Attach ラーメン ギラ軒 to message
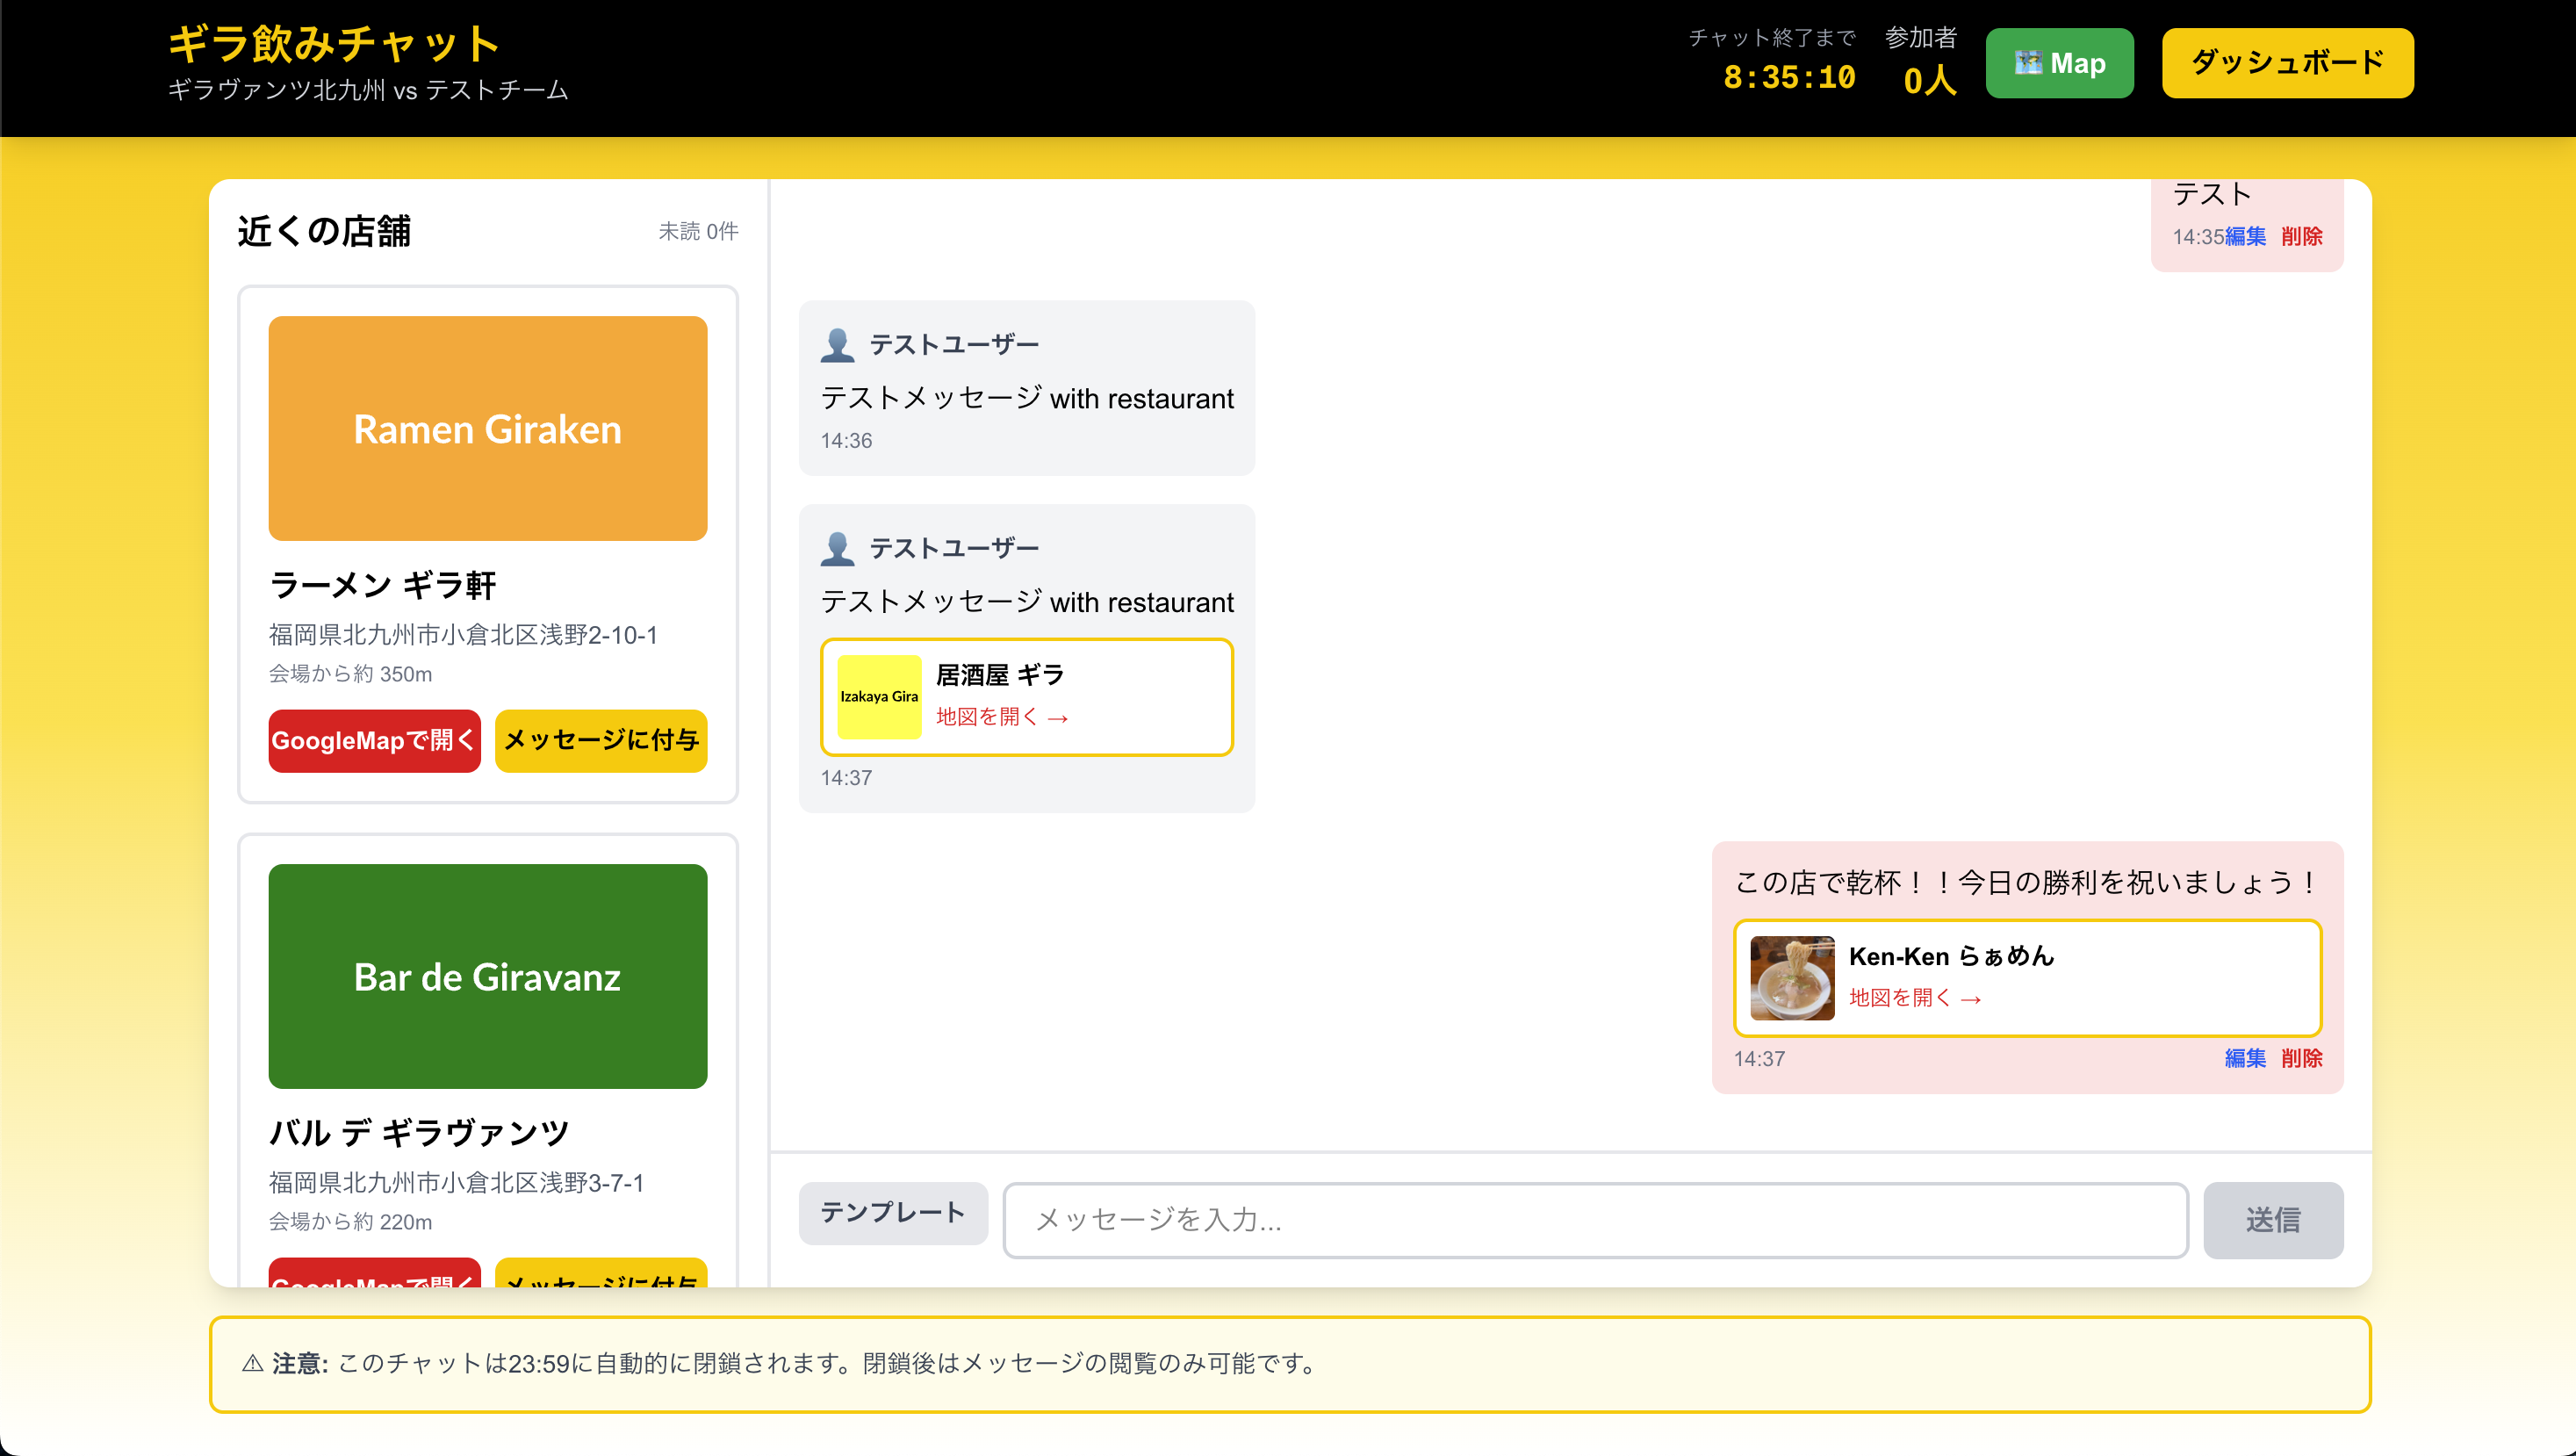Image resolution: width=2576 pixels, height=1456 pixels. 600,741
